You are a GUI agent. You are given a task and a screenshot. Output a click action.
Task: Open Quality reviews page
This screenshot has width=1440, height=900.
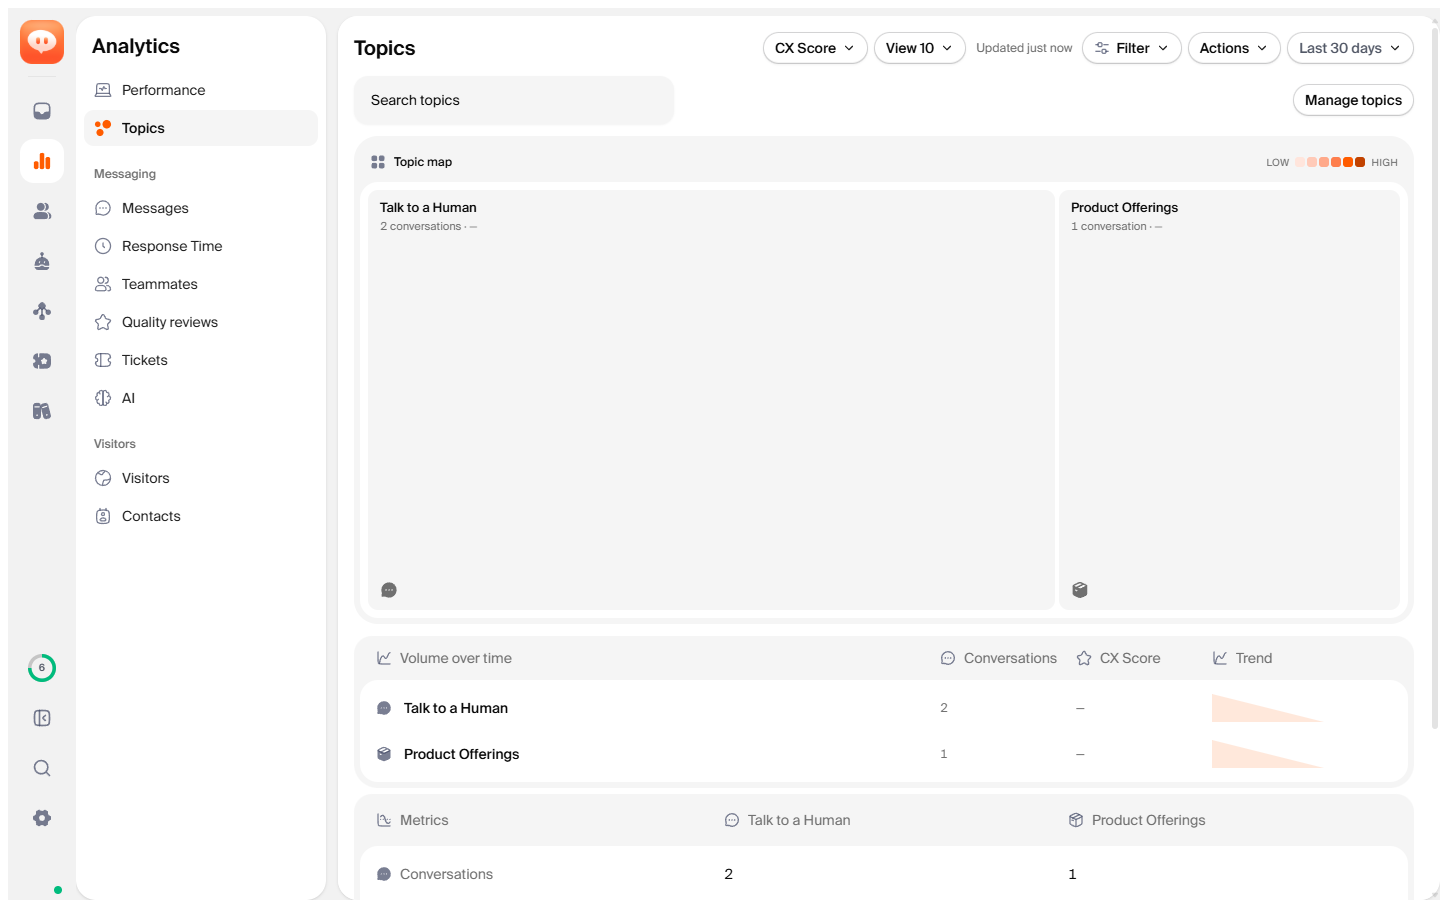(x=201, y=322)
